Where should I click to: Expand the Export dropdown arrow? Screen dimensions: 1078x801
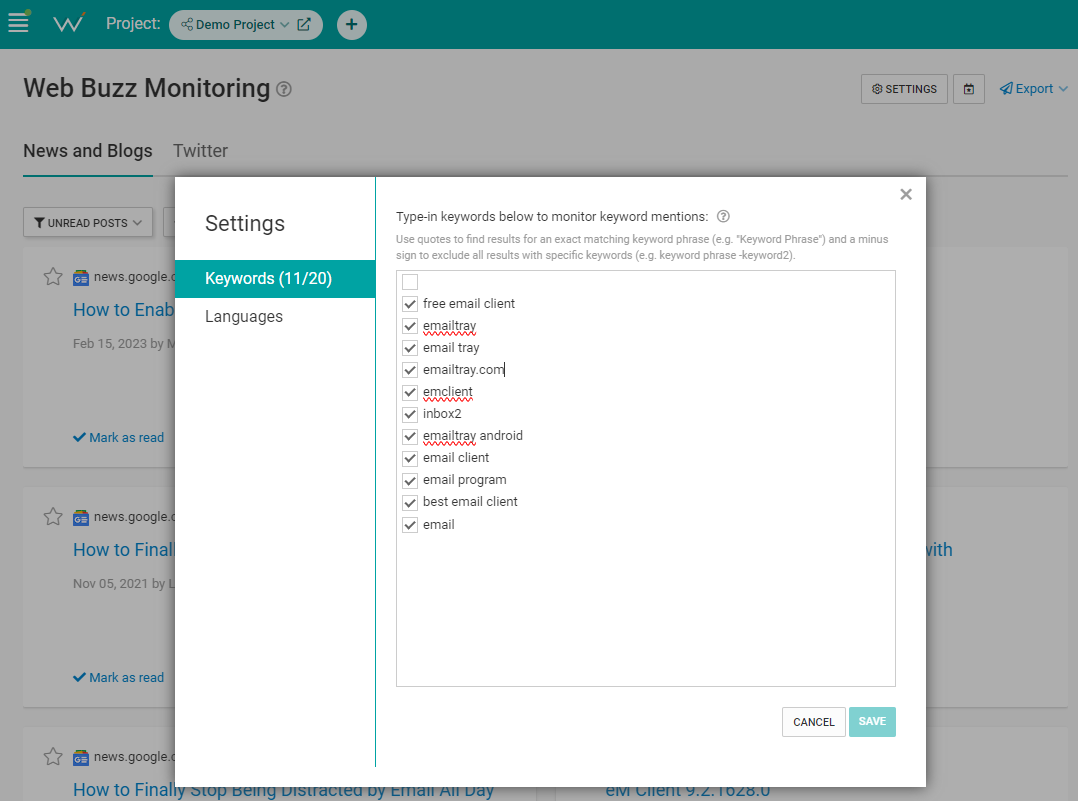[1063, 89]
